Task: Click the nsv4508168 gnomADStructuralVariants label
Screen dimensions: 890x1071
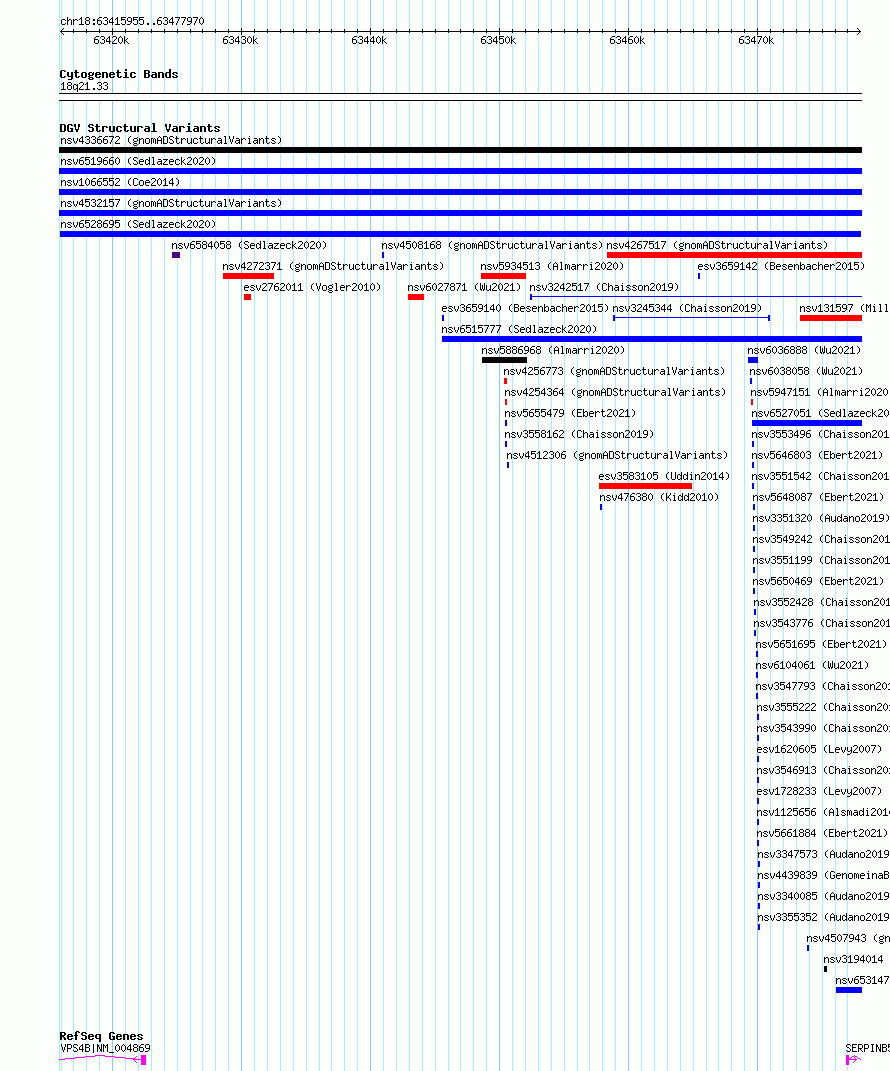Action: pyautogui.click(x=492, y=245)
